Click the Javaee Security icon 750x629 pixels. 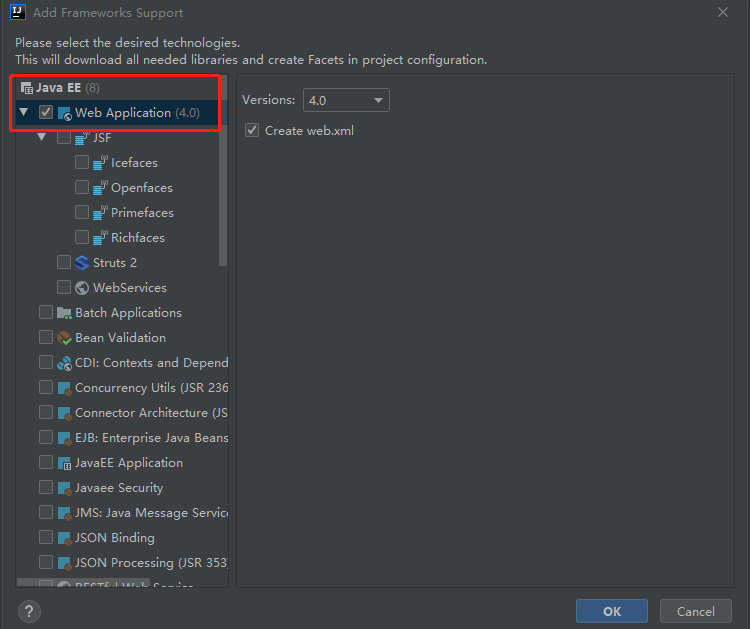(64, 488)
